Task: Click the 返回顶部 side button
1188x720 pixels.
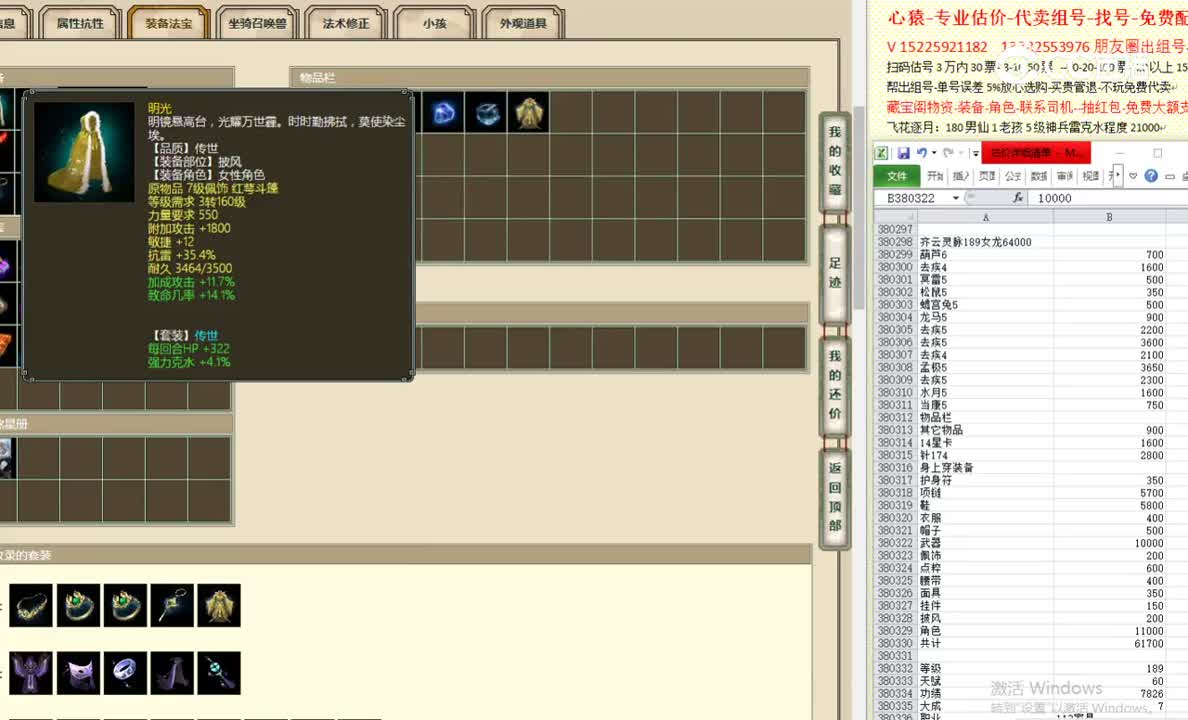Action: (x=834, y=497)
